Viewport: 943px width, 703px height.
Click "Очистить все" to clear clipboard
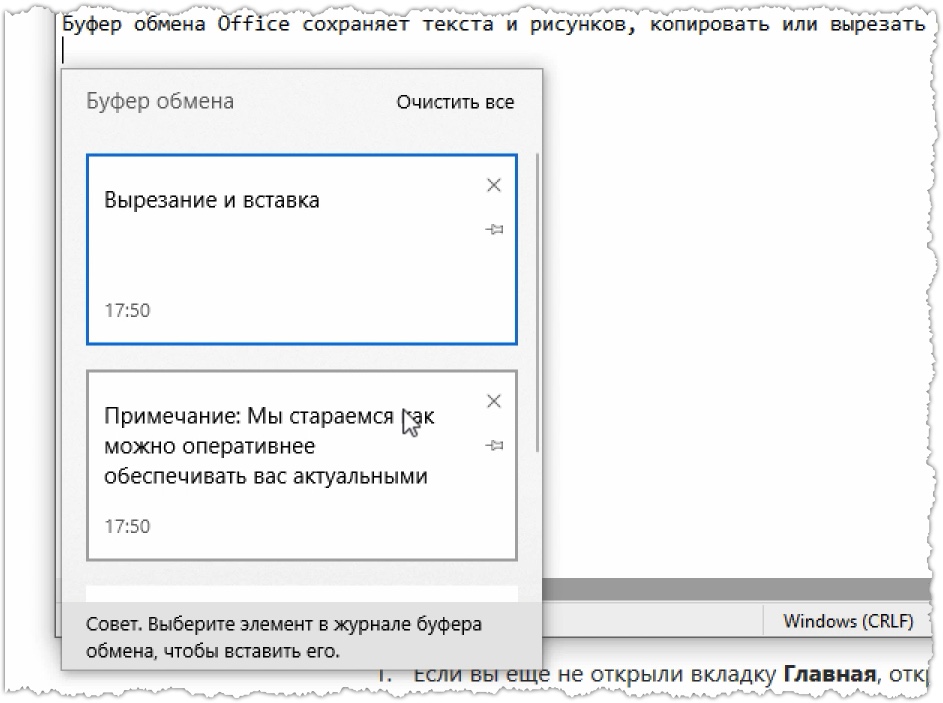coord(455,102)
